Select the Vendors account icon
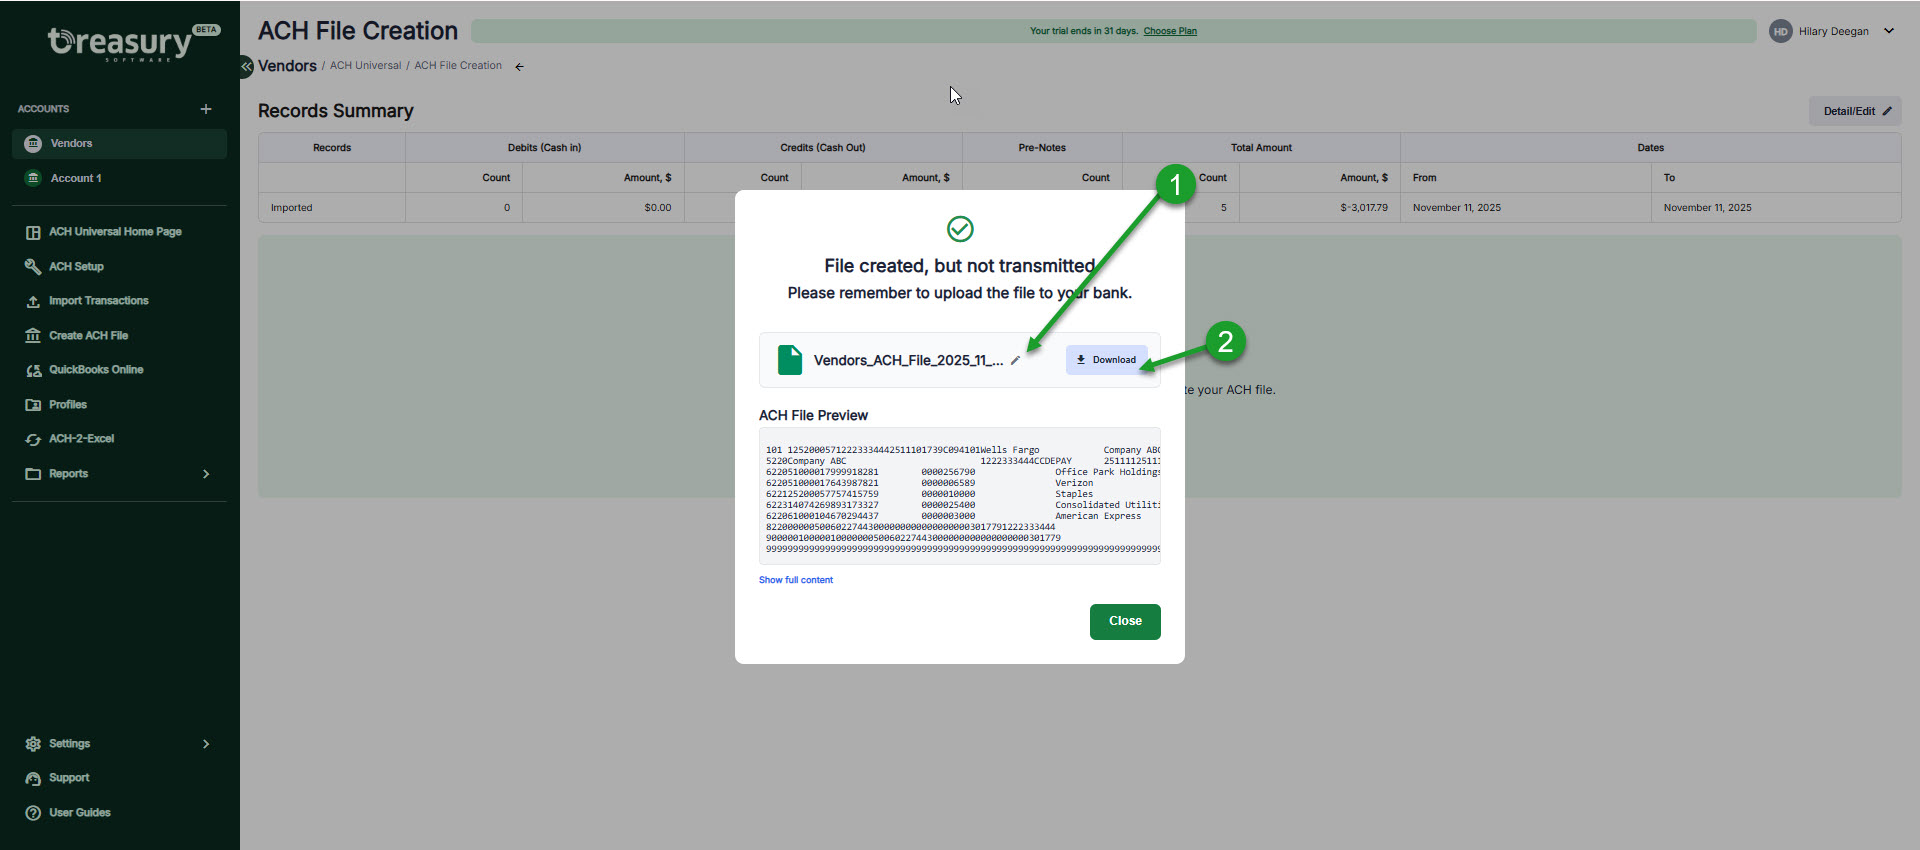Screen dimensions: 1920x850 click(33, 144)
